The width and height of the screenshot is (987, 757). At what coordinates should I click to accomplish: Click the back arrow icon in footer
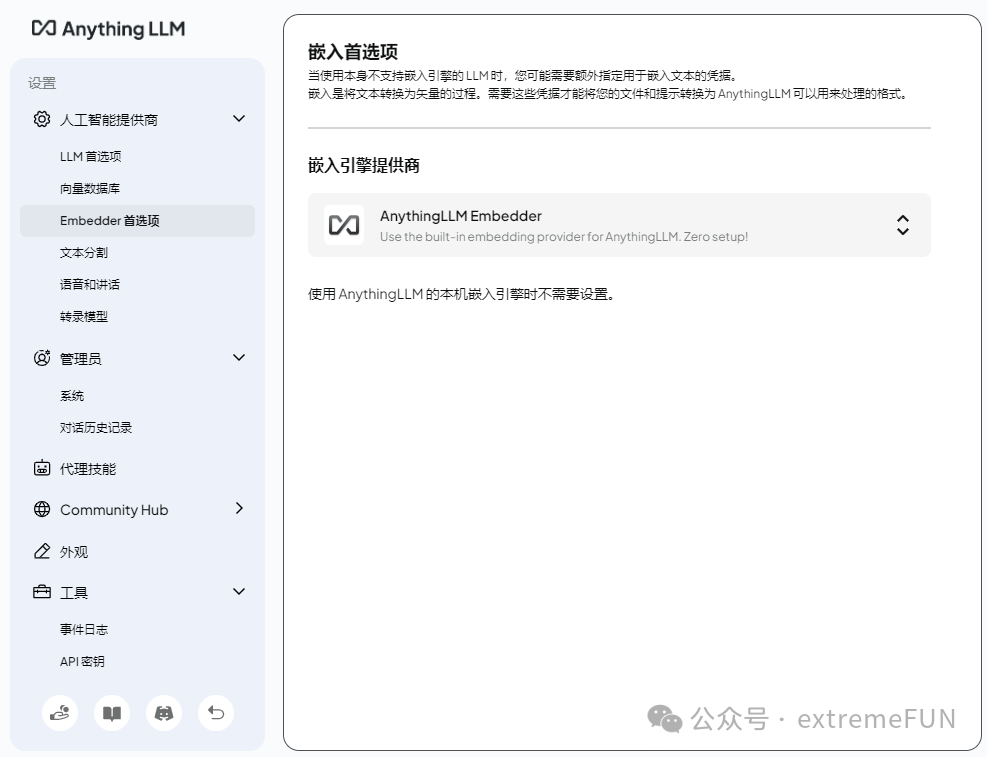click(x=216, y=713)
